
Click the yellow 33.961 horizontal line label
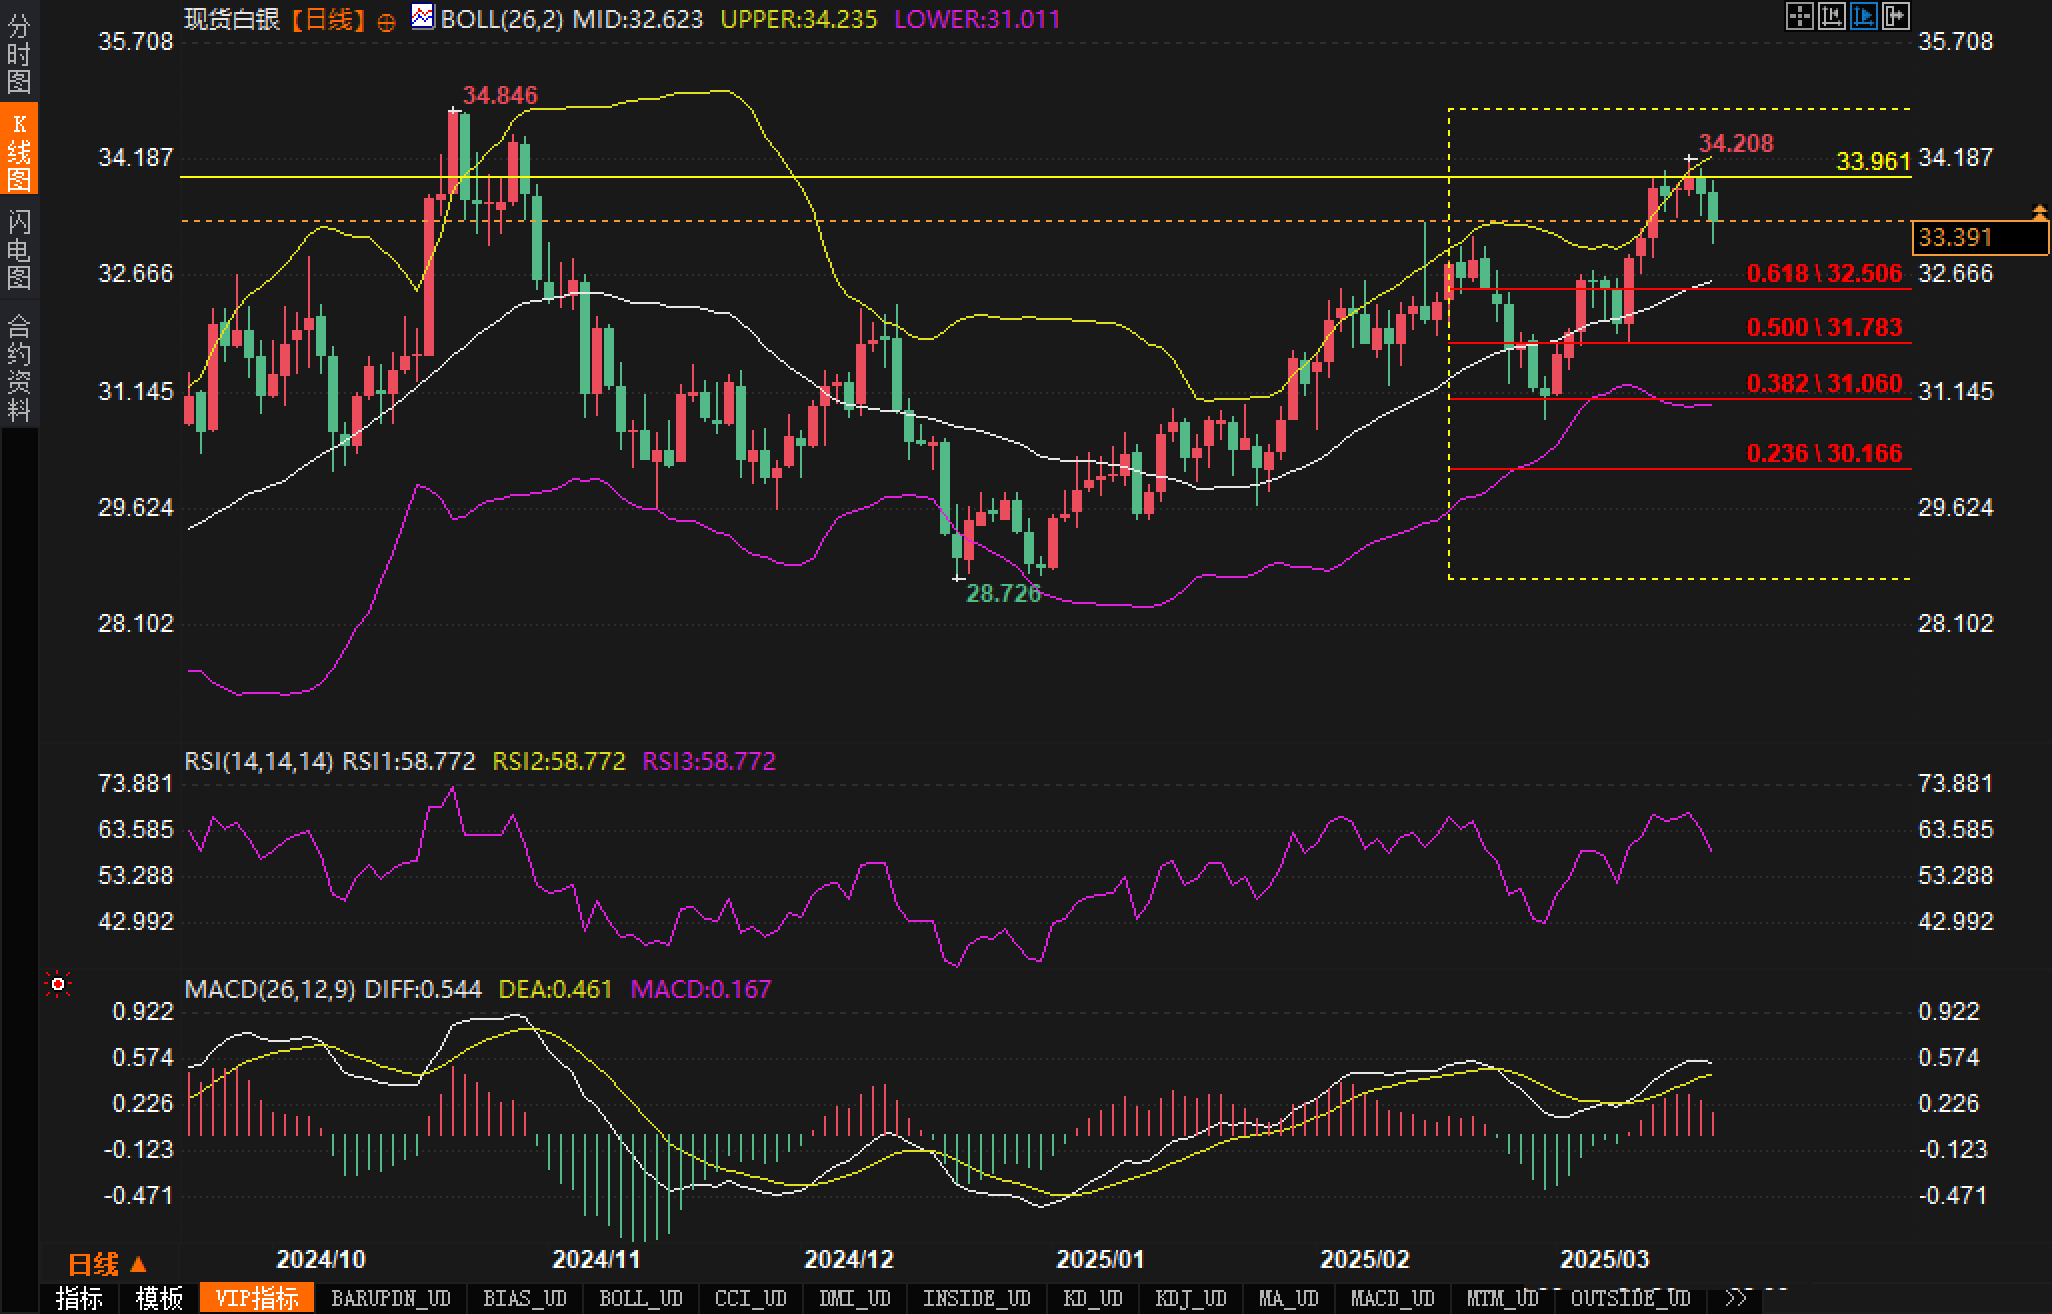point(1874,161)
